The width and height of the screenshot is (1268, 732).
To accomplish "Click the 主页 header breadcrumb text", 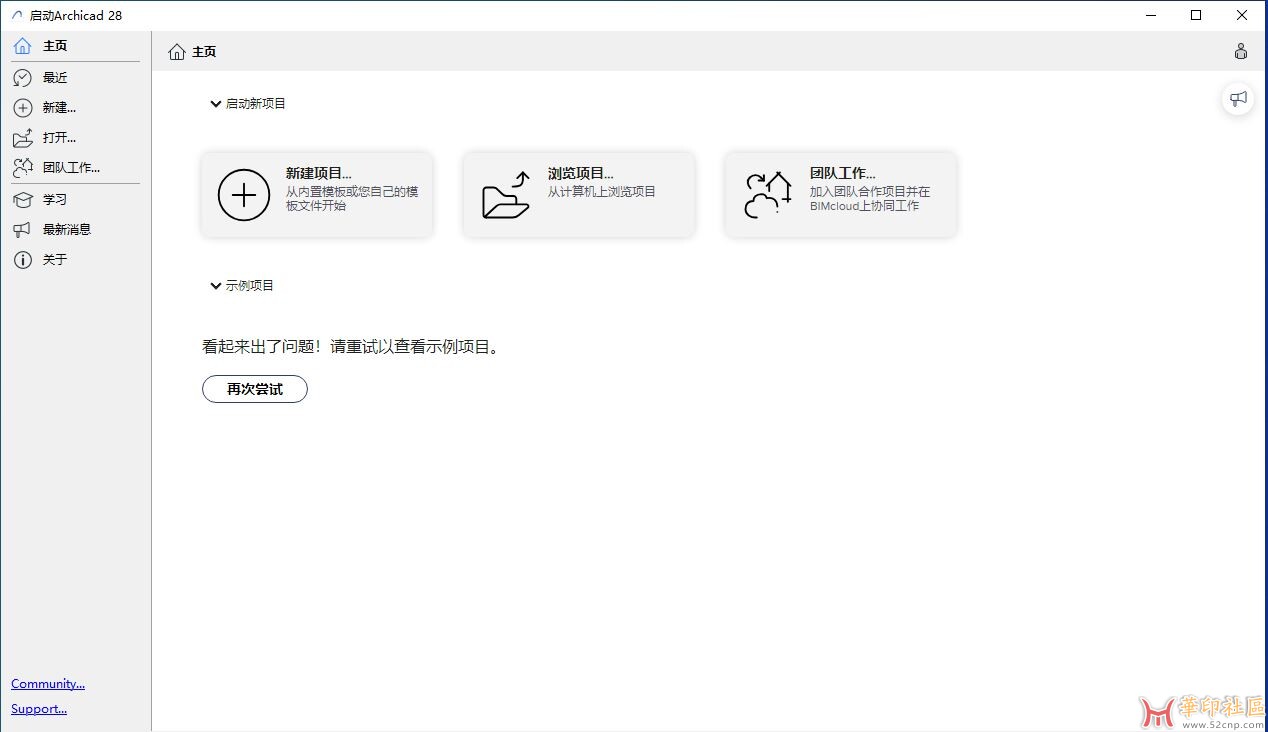I will (x=204, y=52).
